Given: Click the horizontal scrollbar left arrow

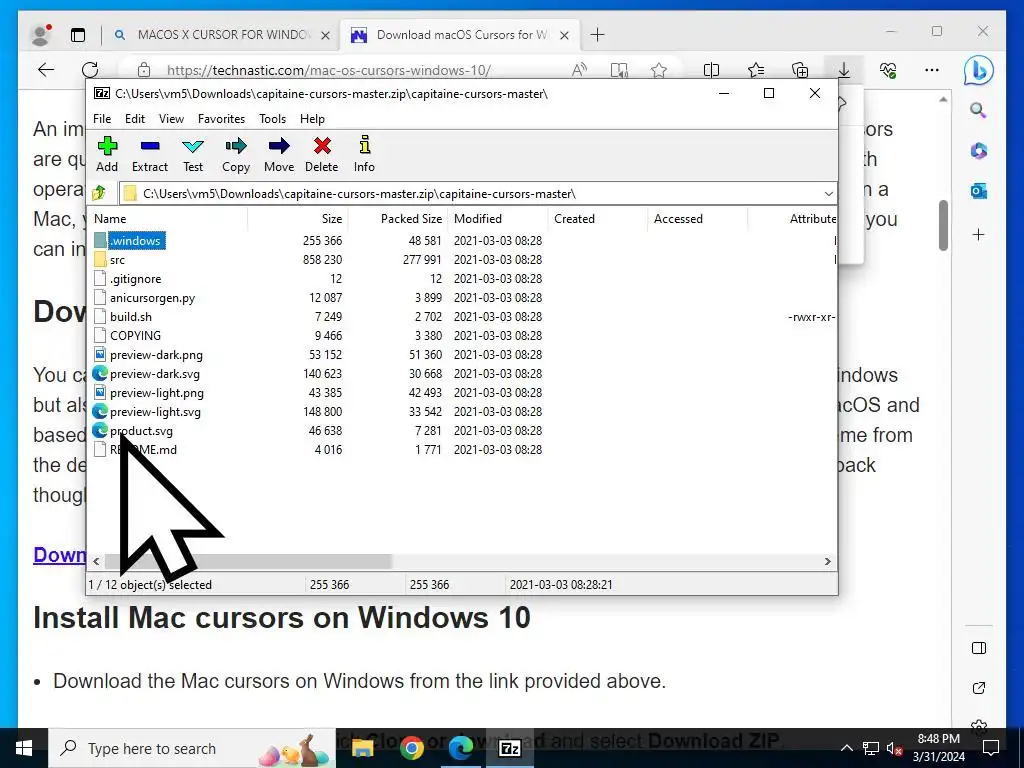Looking at the screenshot, I should [97, 561].
